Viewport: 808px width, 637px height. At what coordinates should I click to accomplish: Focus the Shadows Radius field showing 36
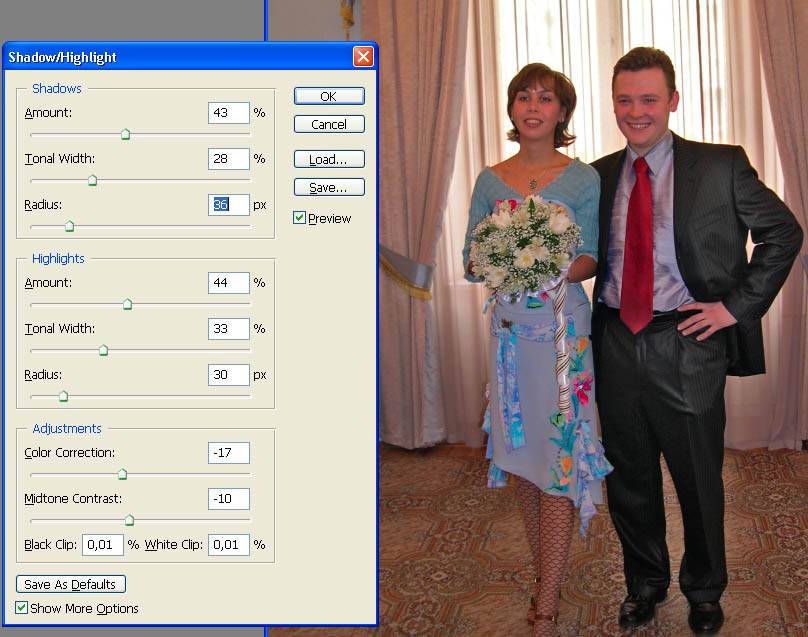tap(229, 205)
